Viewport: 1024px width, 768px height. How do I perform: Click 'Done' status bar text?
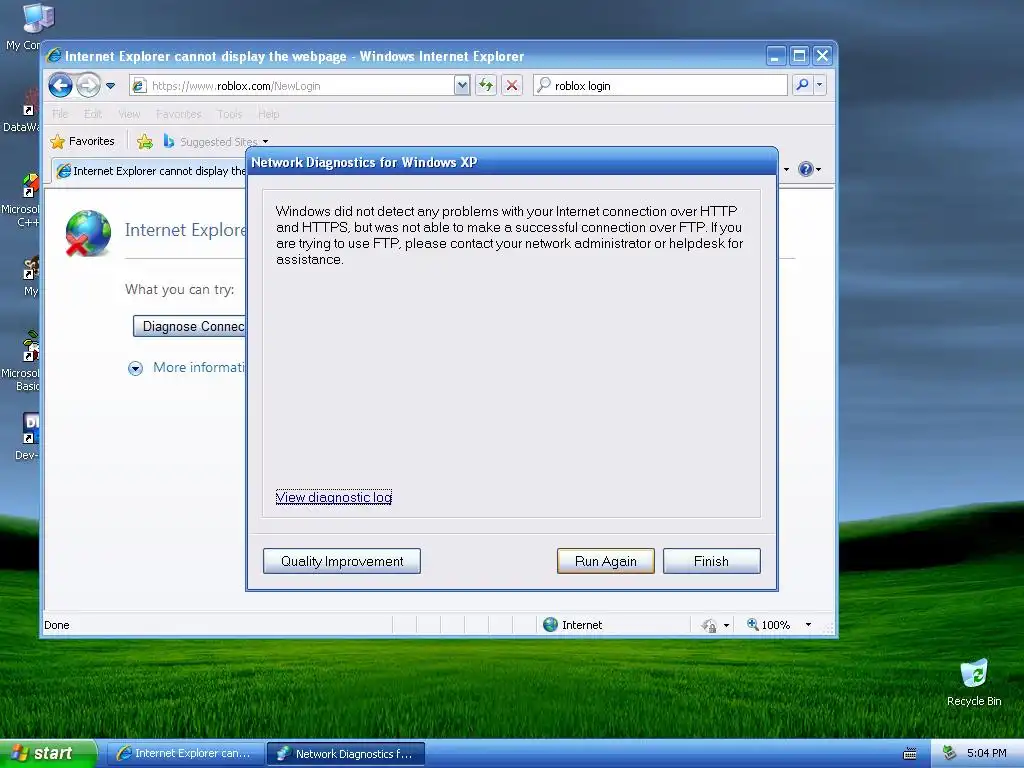pyautogui.click(x=57, y=625)
